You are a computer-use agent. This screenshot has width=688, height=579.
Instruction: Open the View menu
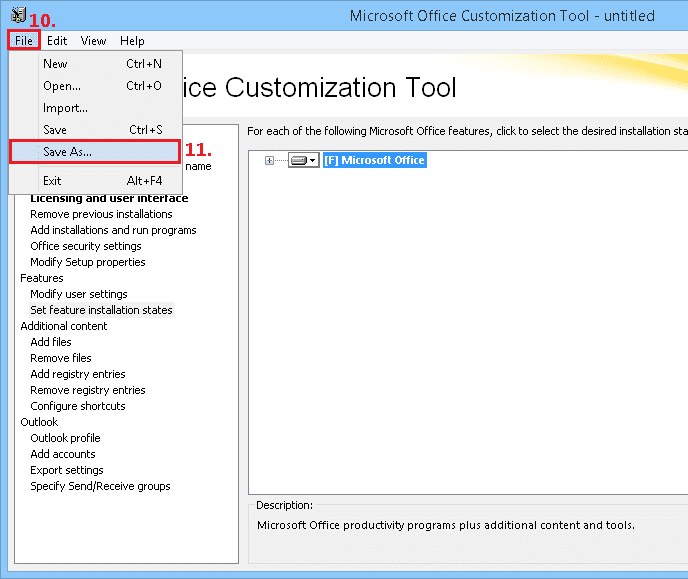point(93,41)
